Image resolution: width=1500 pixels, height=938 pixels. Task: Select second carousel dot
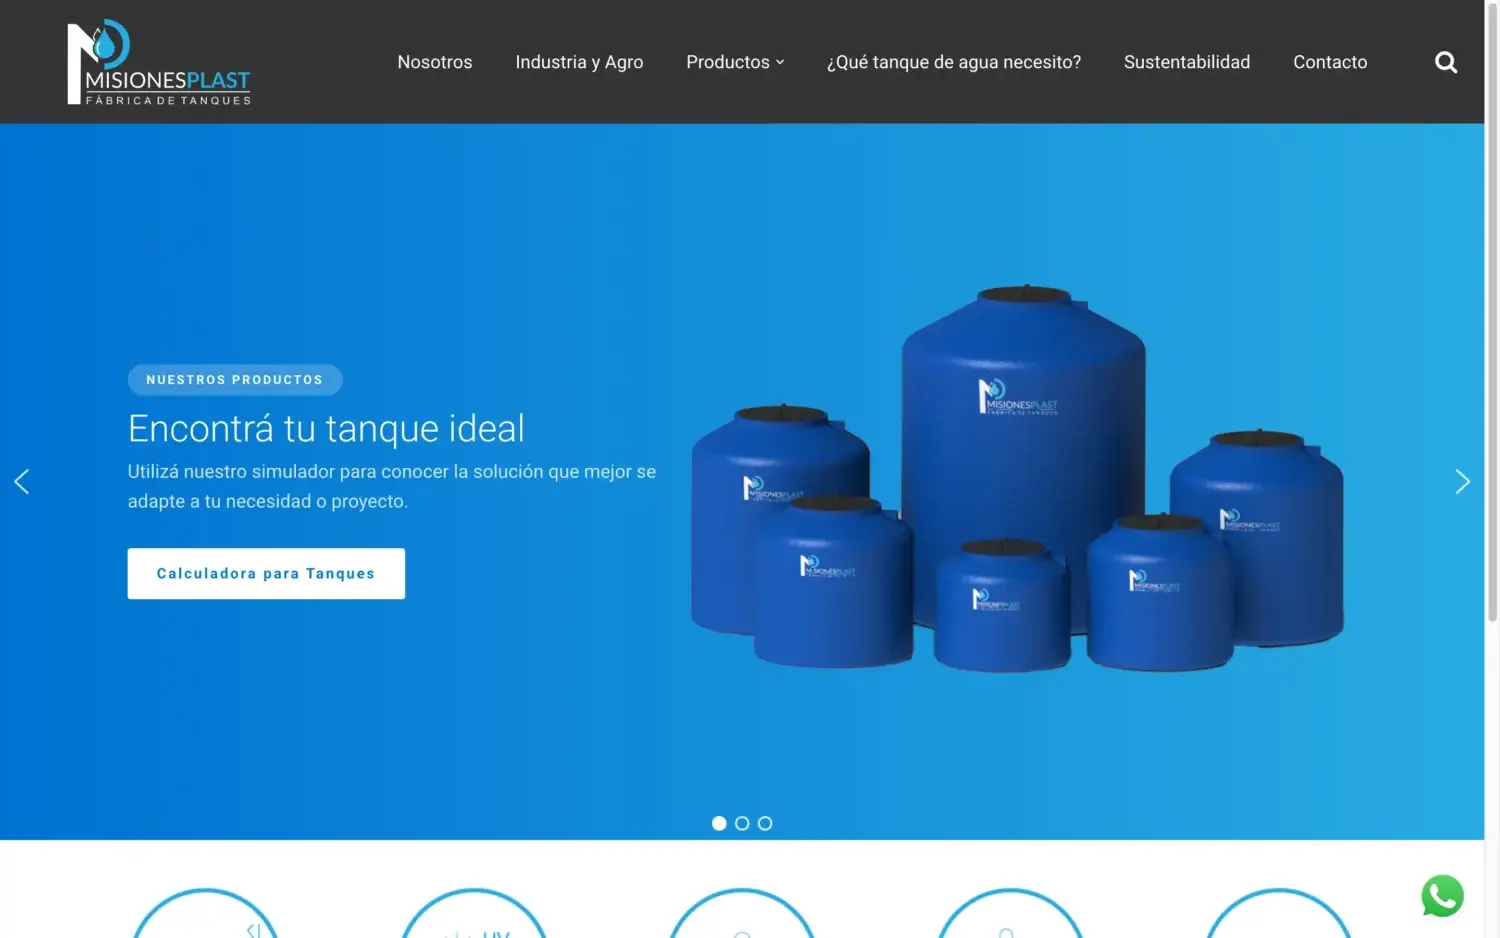point(742,823)
